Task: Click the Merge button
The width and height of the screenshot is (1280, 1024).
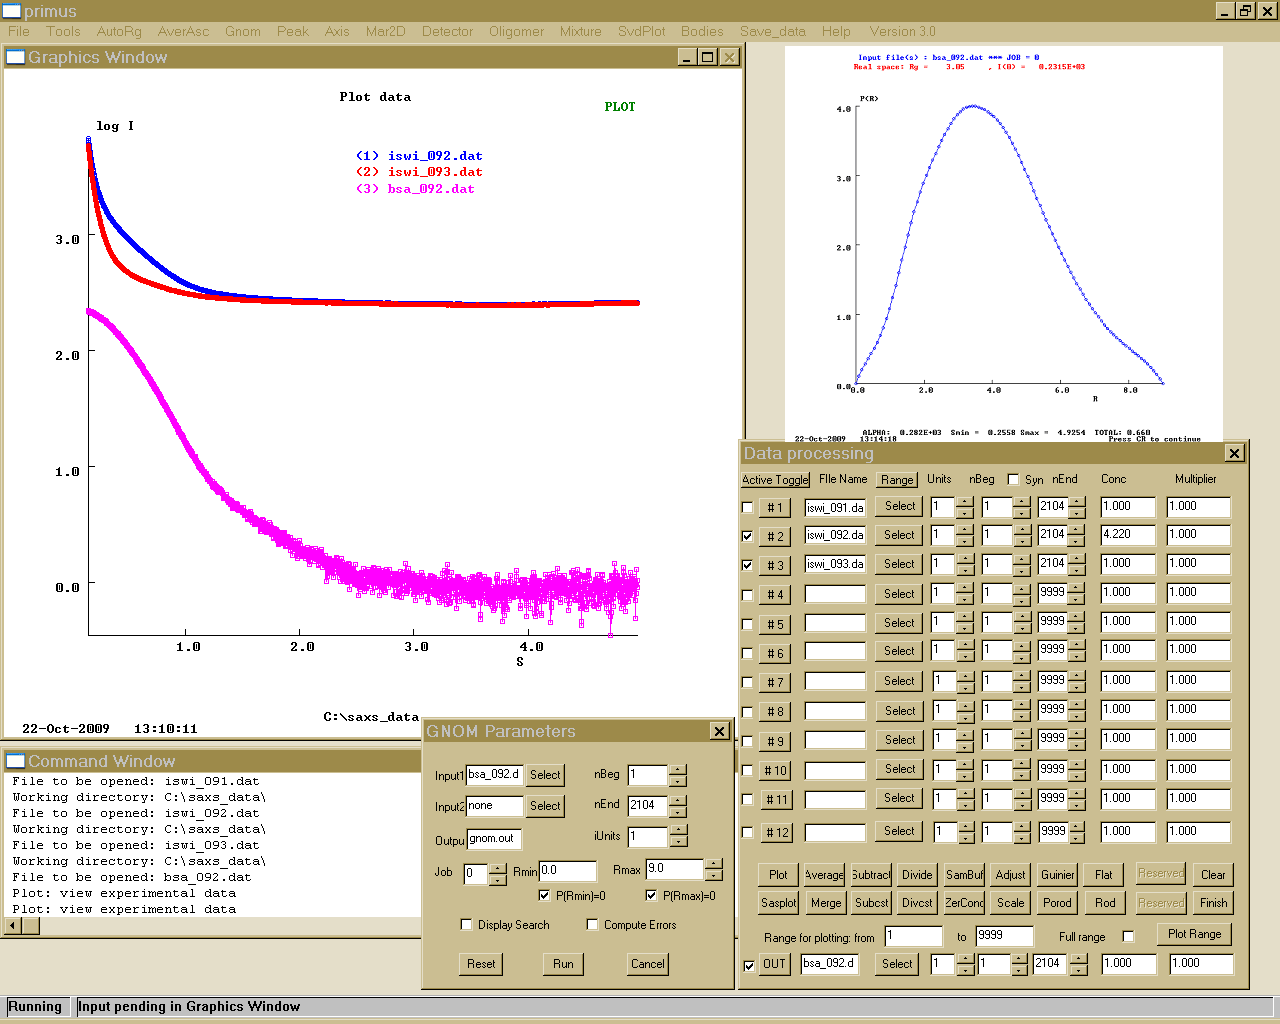Action: click(825, 902)
